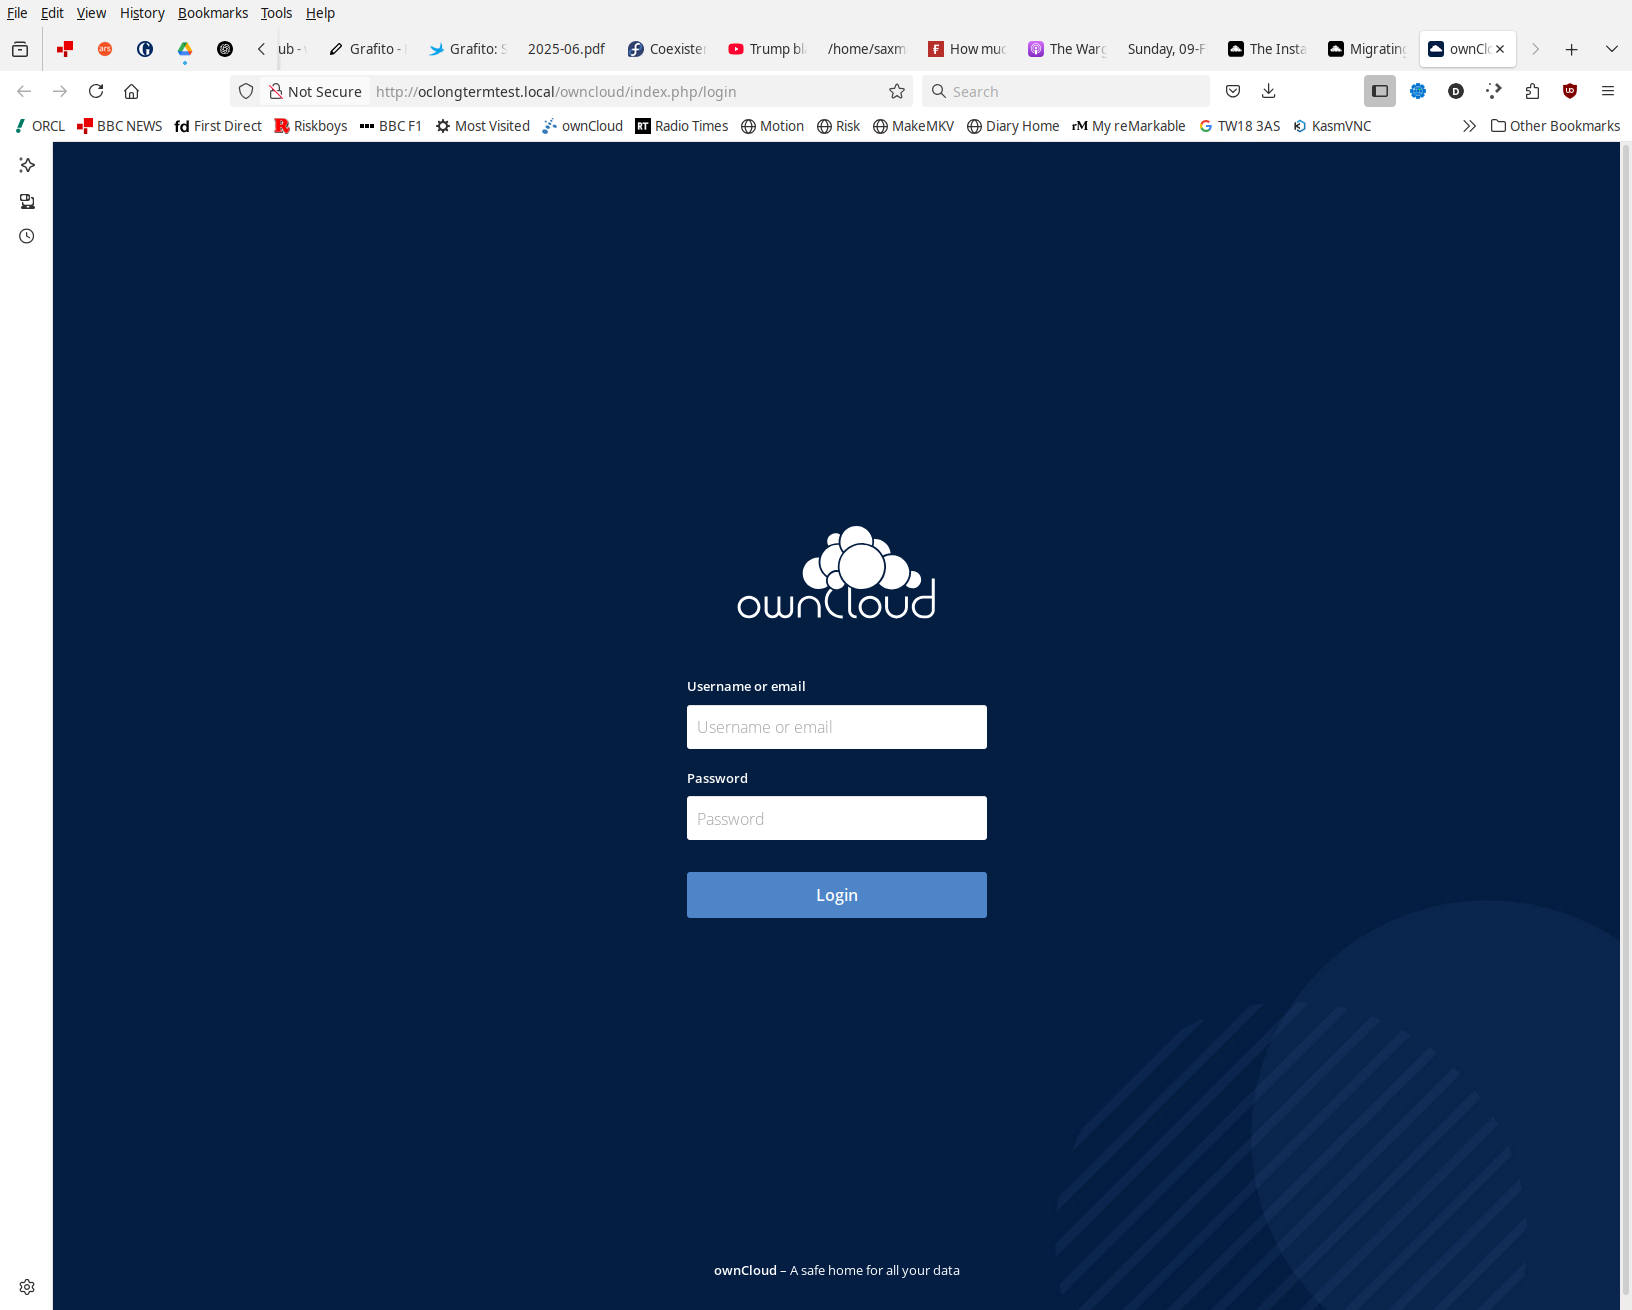1632x1310 pixels.
Task: Show more bookmarks with the chevron
Action: coord(1469,126)
